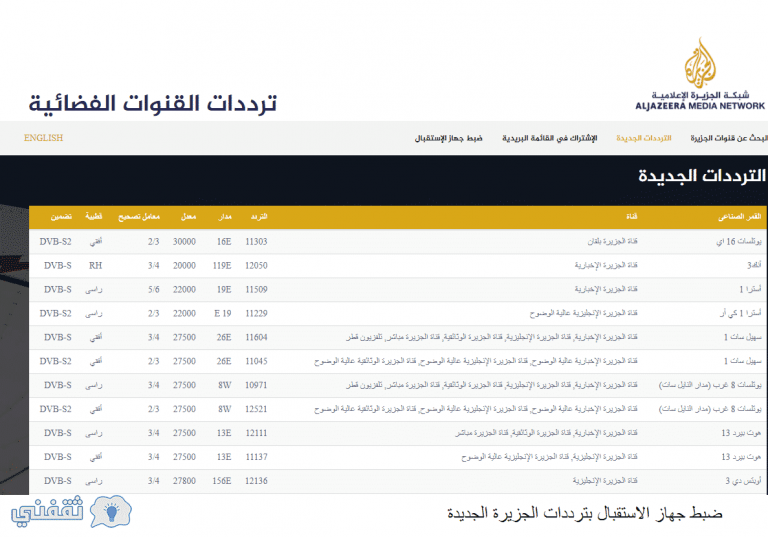Select frequency value 12111
This screenshot has height=537, width=768.
pos(256,433)
